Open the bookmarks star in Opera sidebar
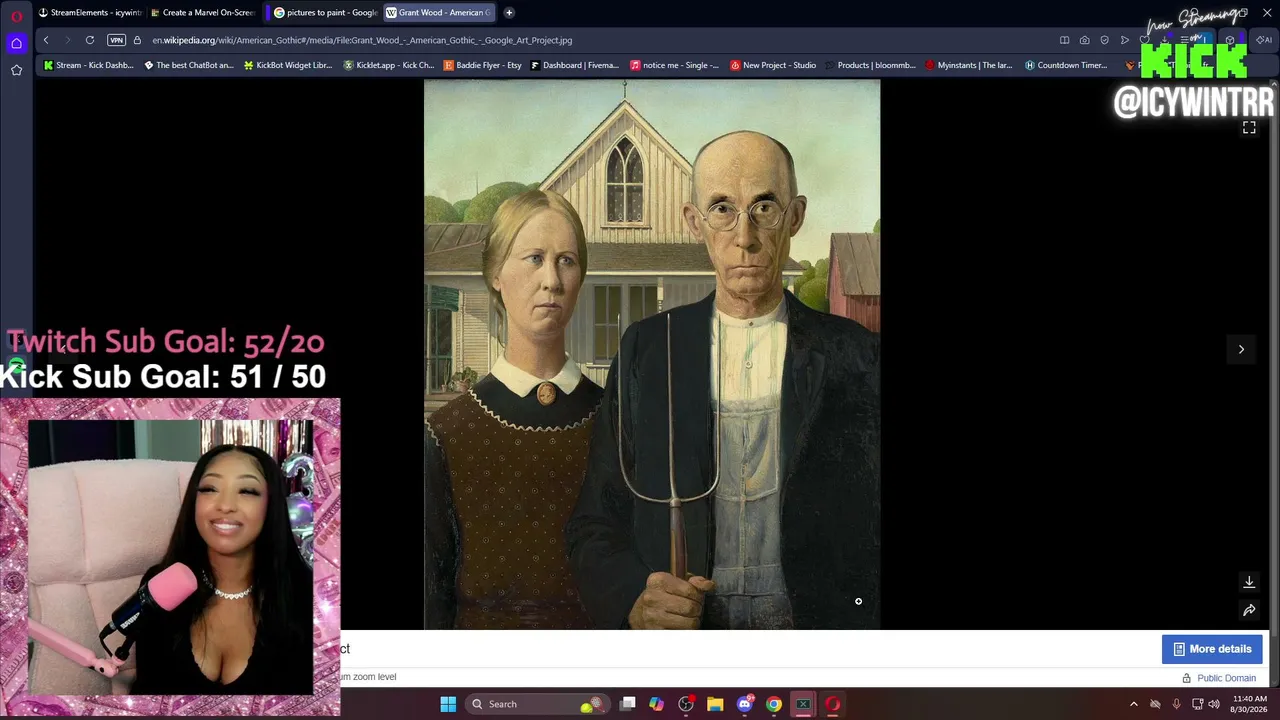 click(16, 70)
